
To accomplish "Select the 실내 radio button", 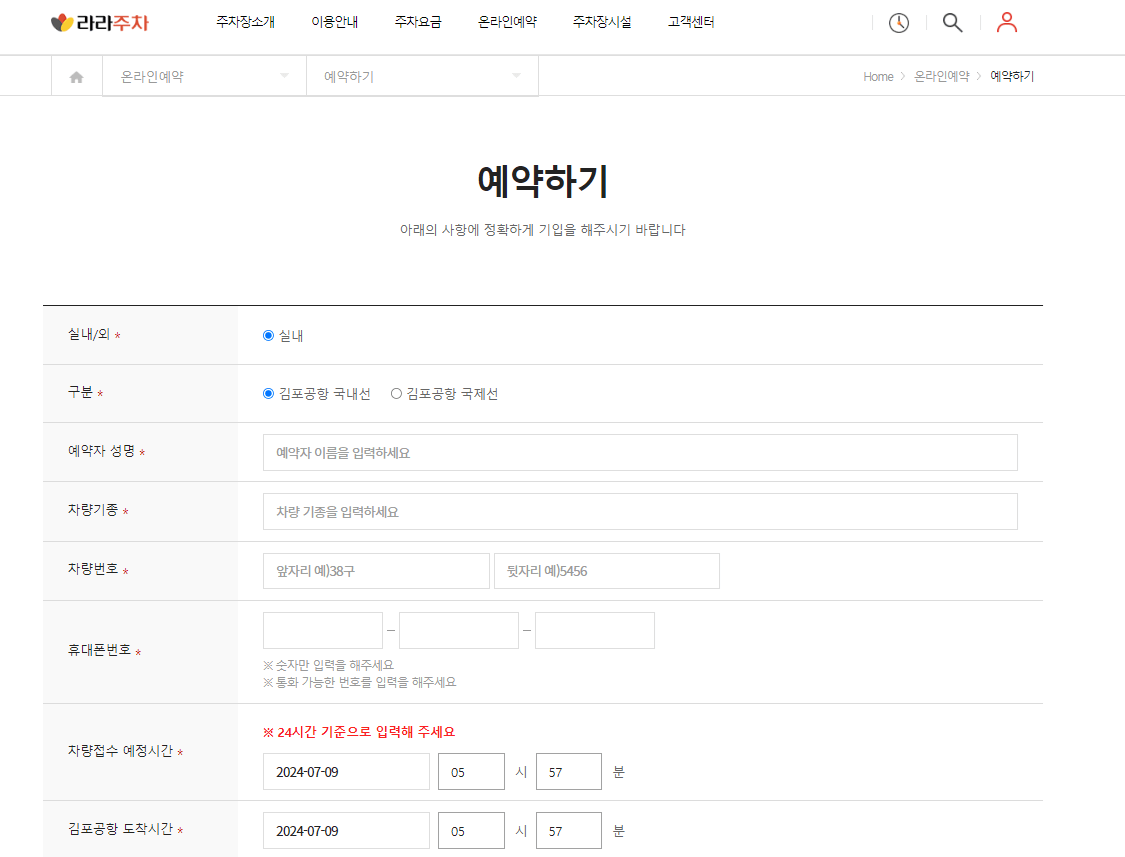I will (266, 335).
